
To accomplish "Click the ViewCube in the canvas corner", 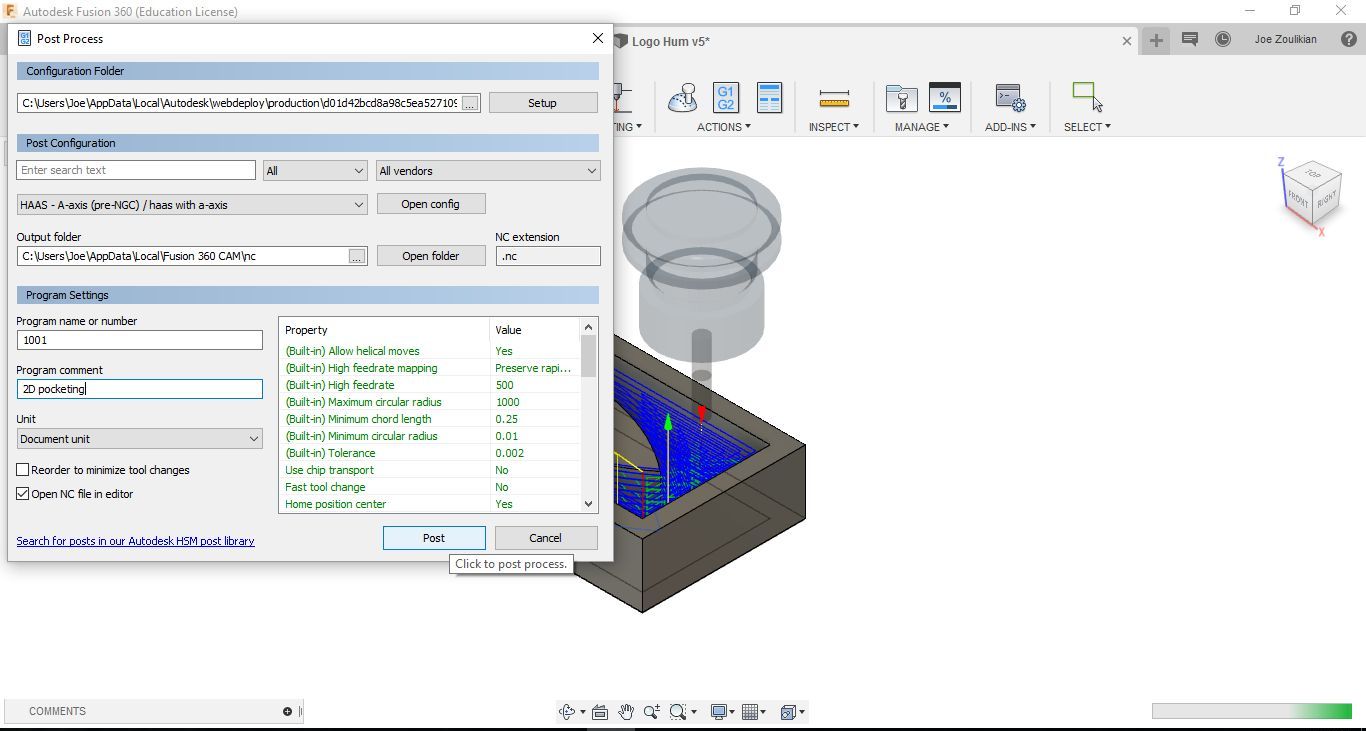I will tap(1311, 193).
